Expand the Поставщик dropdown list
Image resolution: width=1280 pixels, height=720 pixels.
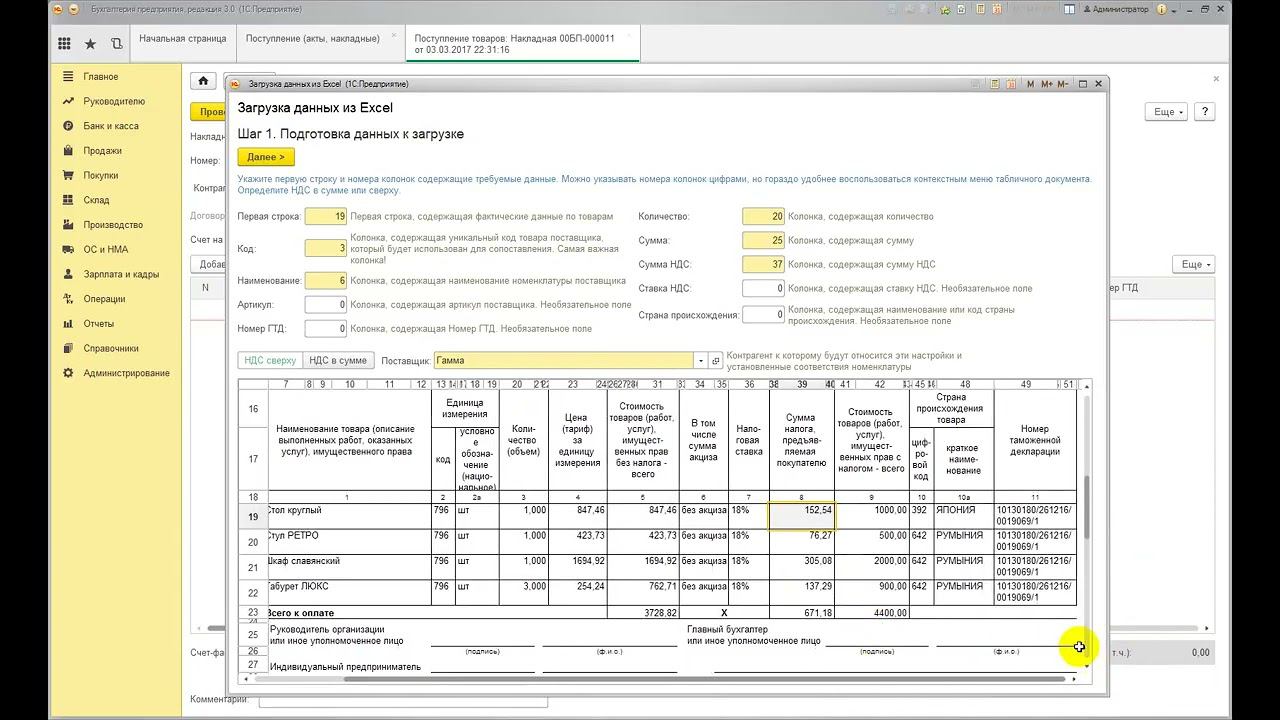click(702, 361)
